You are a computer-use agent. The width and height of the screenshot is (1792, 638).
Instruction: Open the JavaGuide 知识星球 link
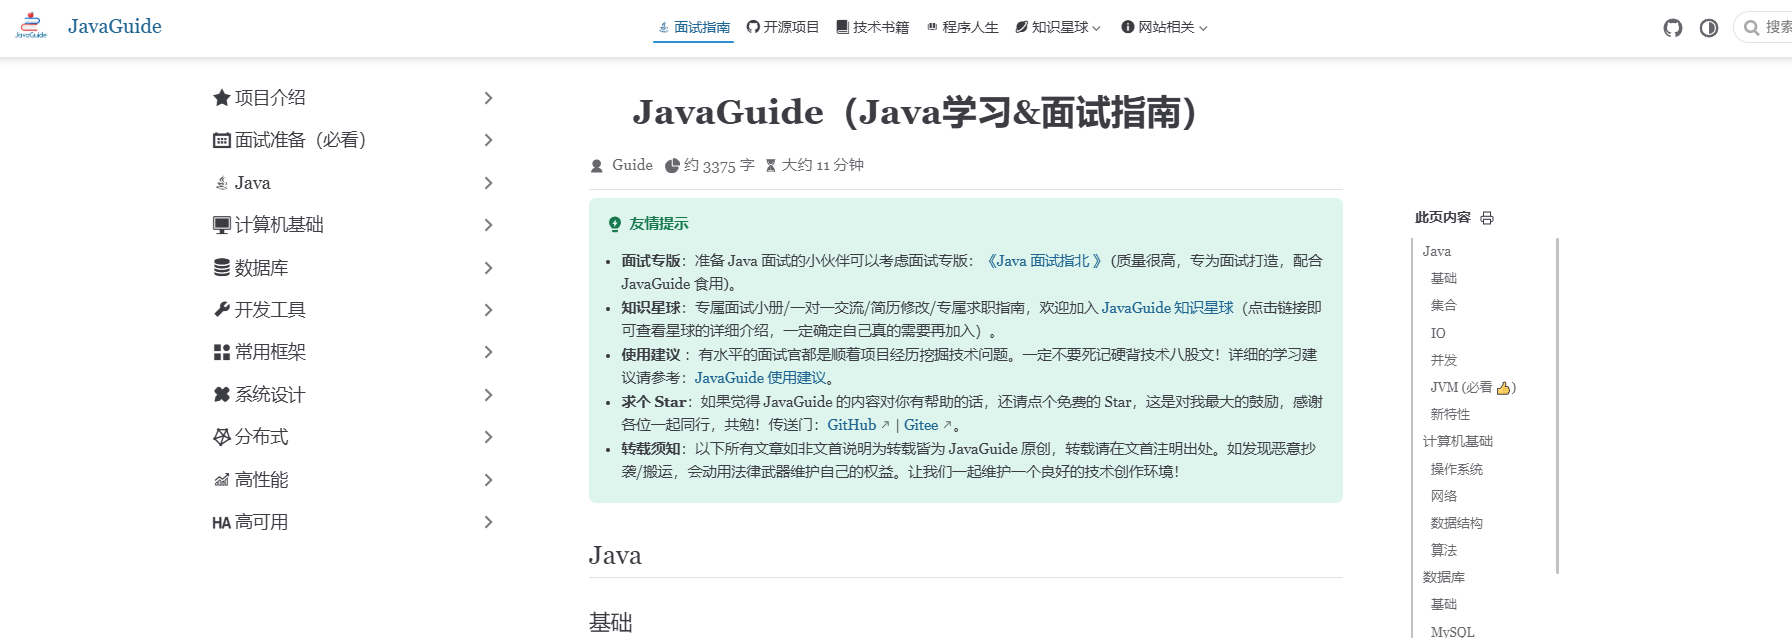click(1168, 308)
